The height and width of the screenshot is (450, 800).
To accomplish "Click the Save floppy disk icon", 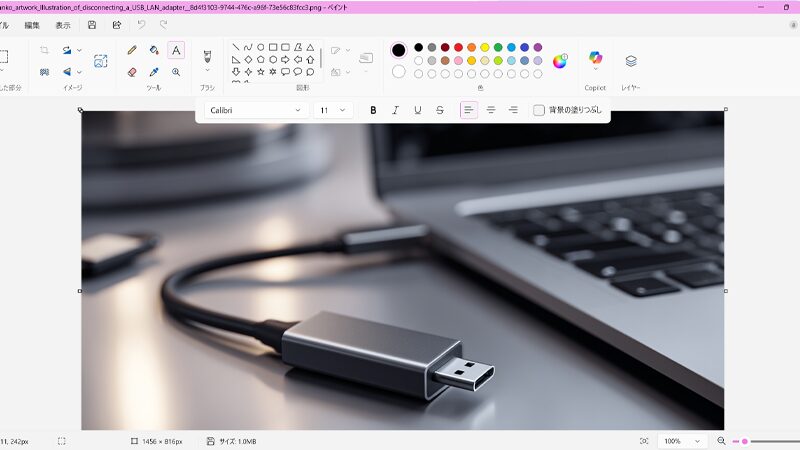I will coord(92,24).
